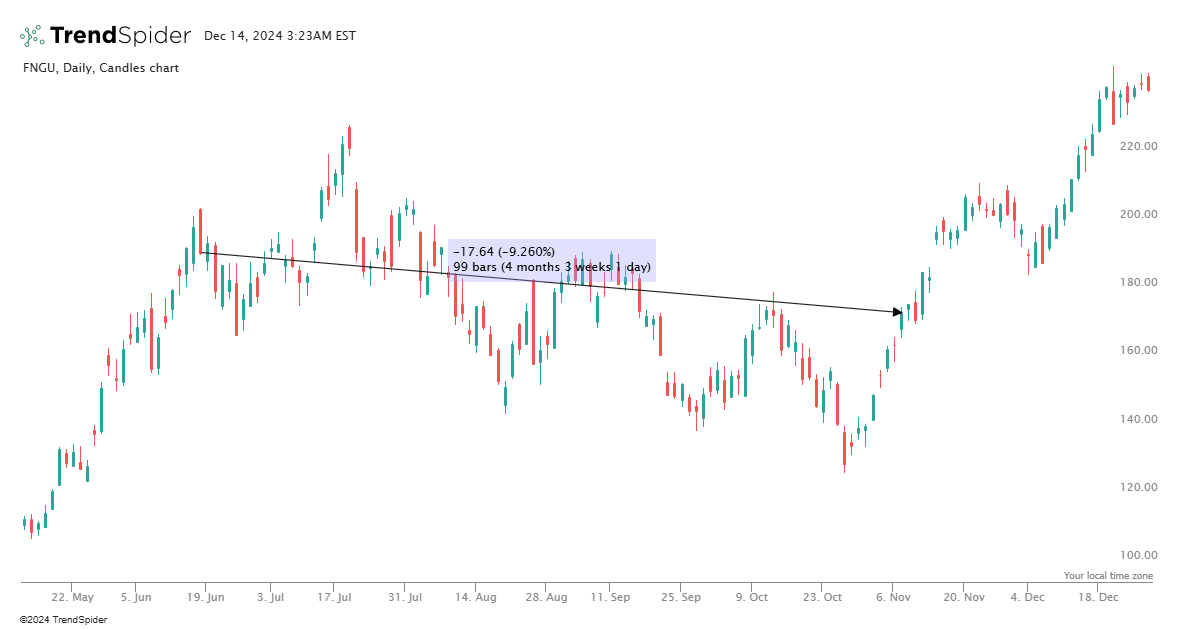1183x629 pixels.
Task: Click the 17. Jul date axis label
Action: pos(334,597)
